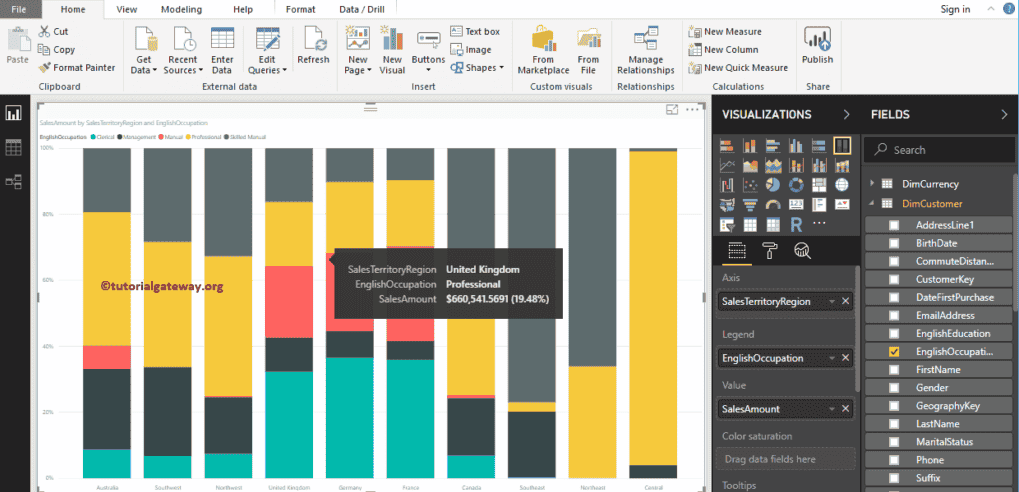1019x492 pixels.
Task: Open the Format ribbon tab
Action: pos(300,9)
